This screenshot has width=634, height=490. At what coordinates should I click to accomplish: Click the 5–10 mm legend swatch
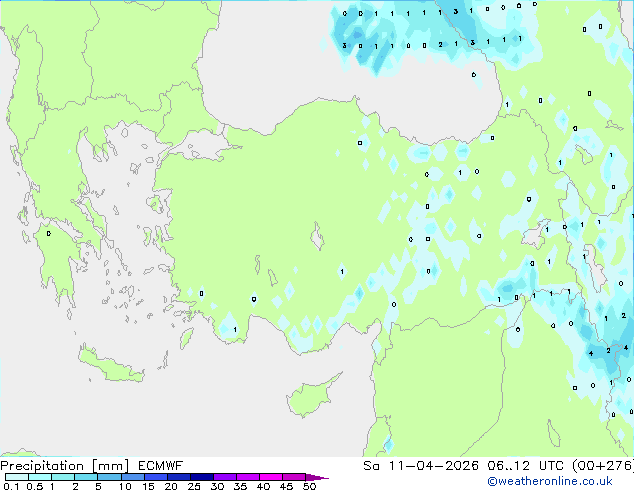click(109, 477)
